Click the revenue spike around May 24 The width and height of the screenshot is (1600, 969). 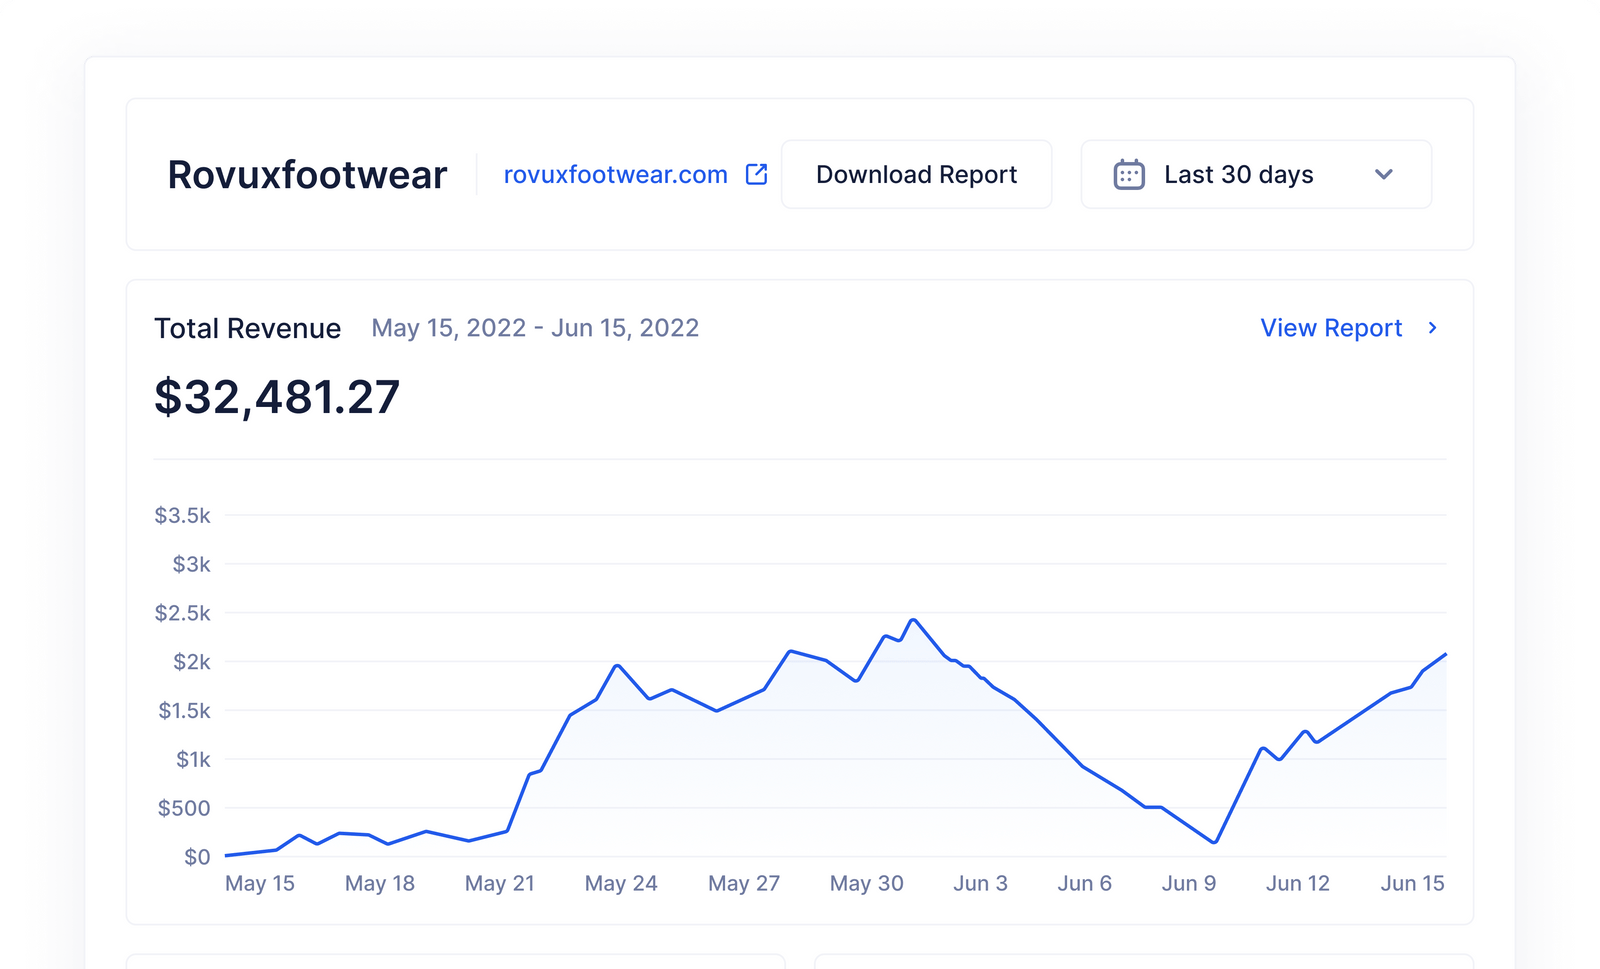point(617,665)
